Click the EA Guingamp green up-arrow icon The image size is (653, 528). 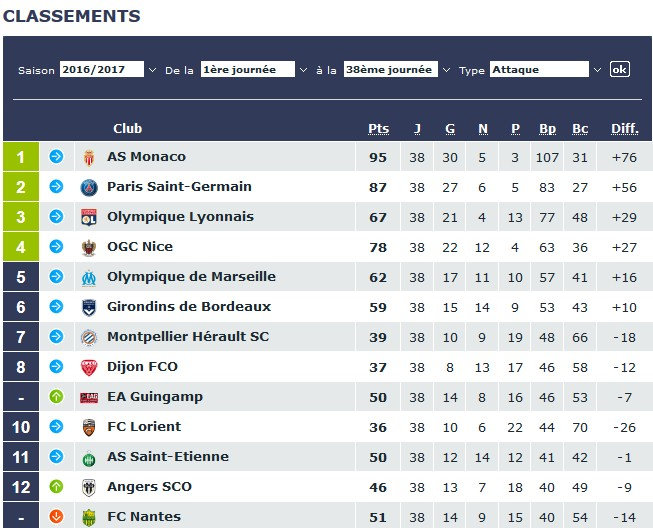point(57,397)
